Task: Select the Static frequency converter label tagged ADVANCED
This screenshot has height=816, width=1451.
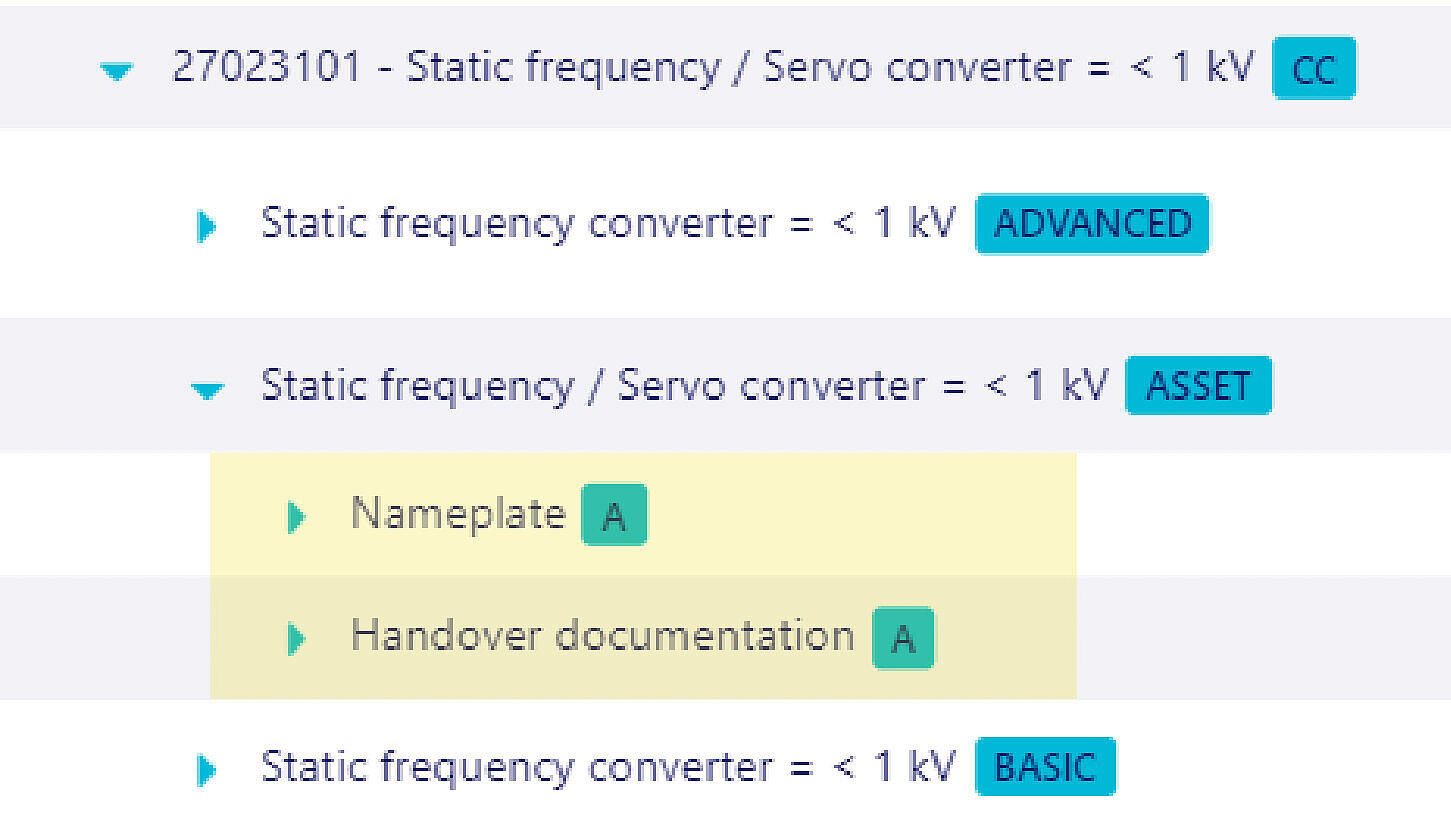Action: (608, 223)
